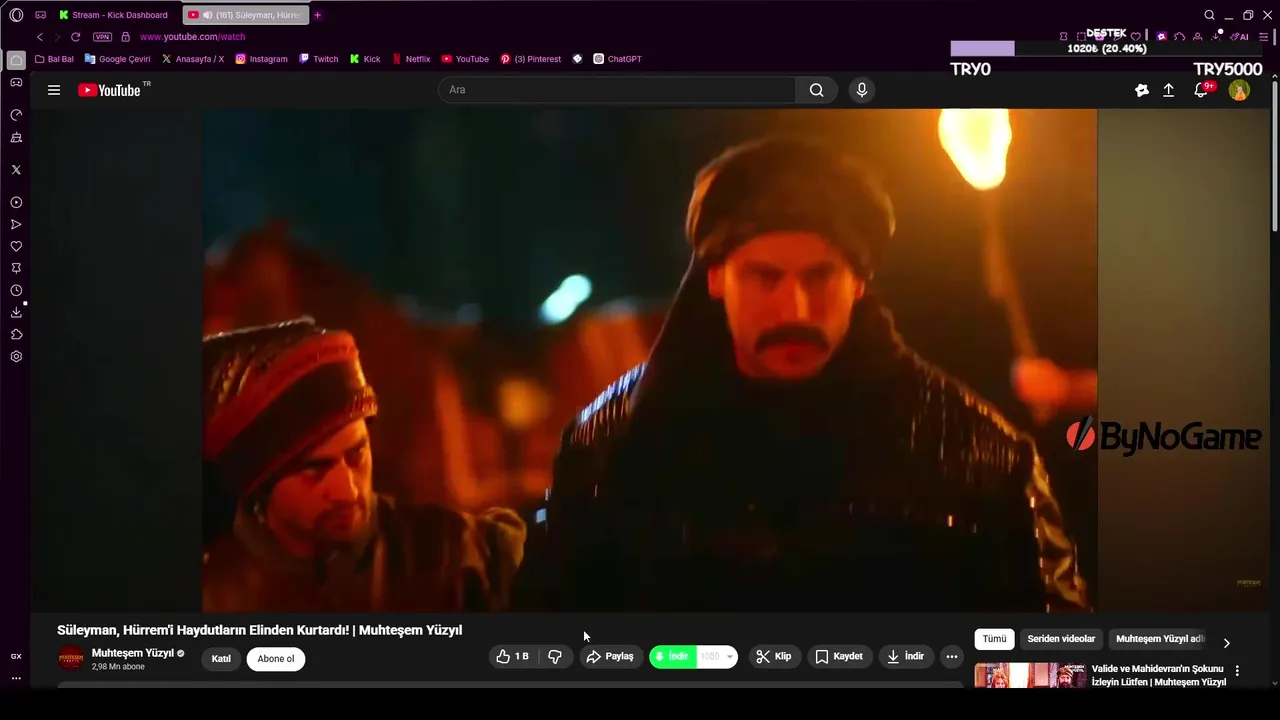Open the extensions cube icon in sidebar
This screenshot has height=720, width=1280.
tap(16, 334)
